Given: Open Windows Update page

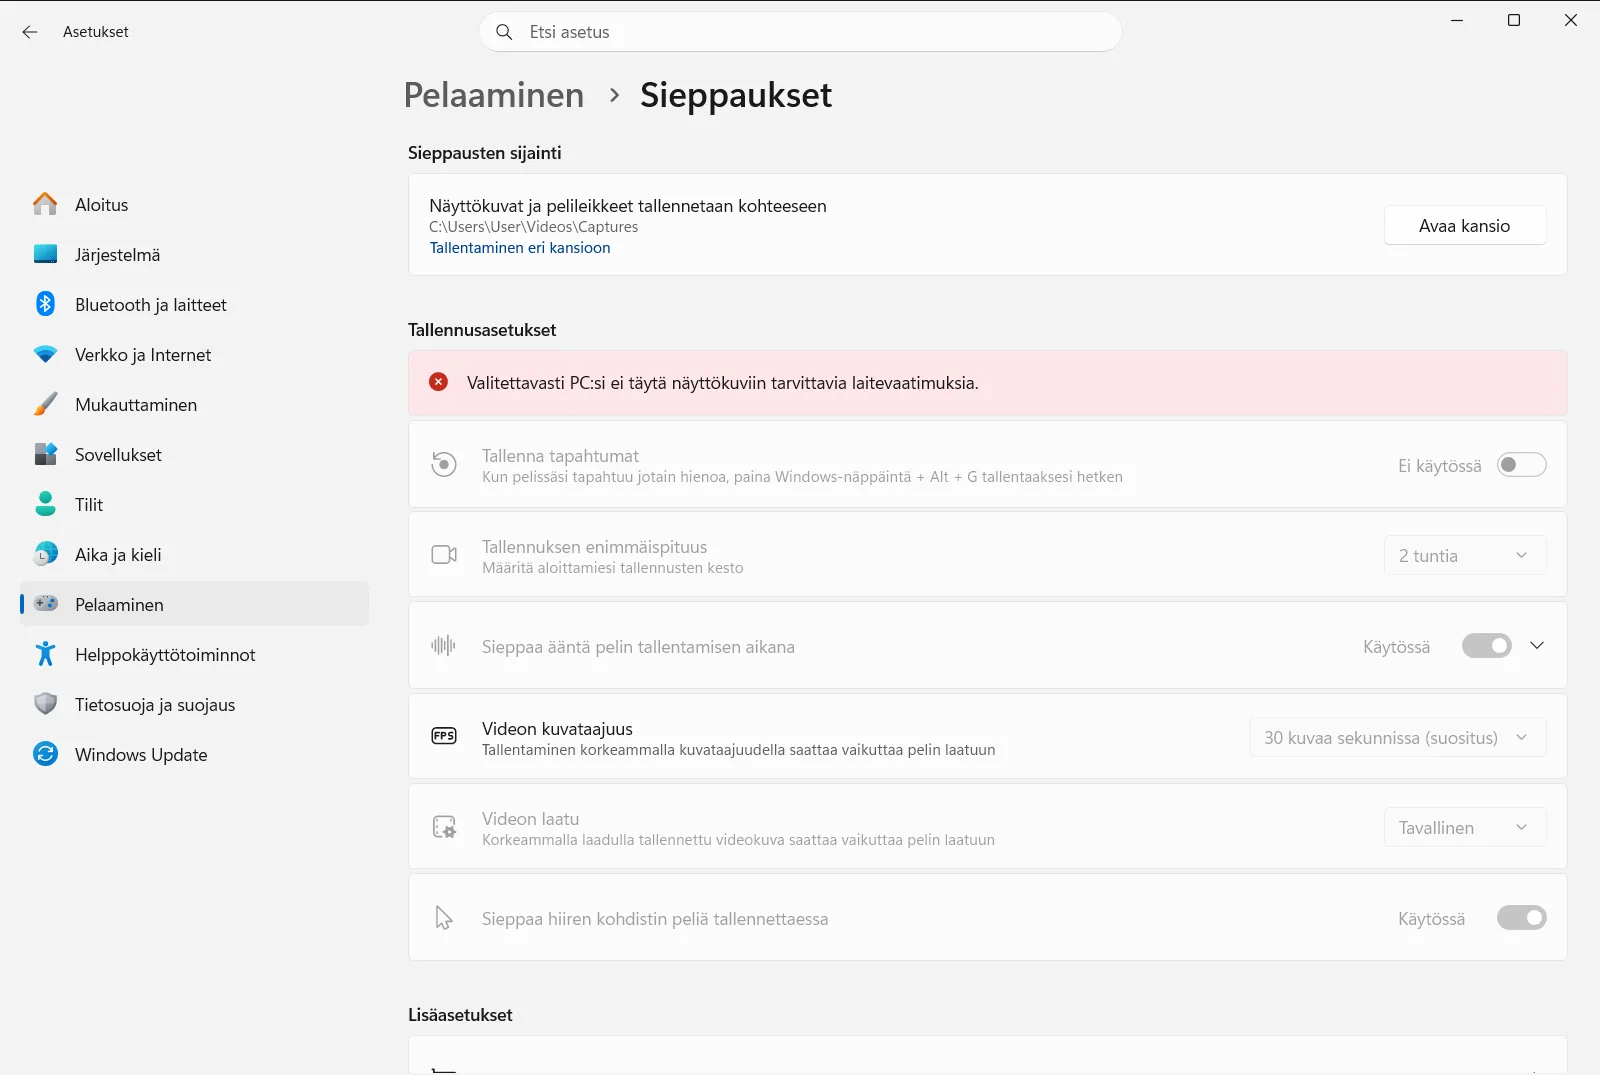Looking at the screenshot, I should [195, 754].
